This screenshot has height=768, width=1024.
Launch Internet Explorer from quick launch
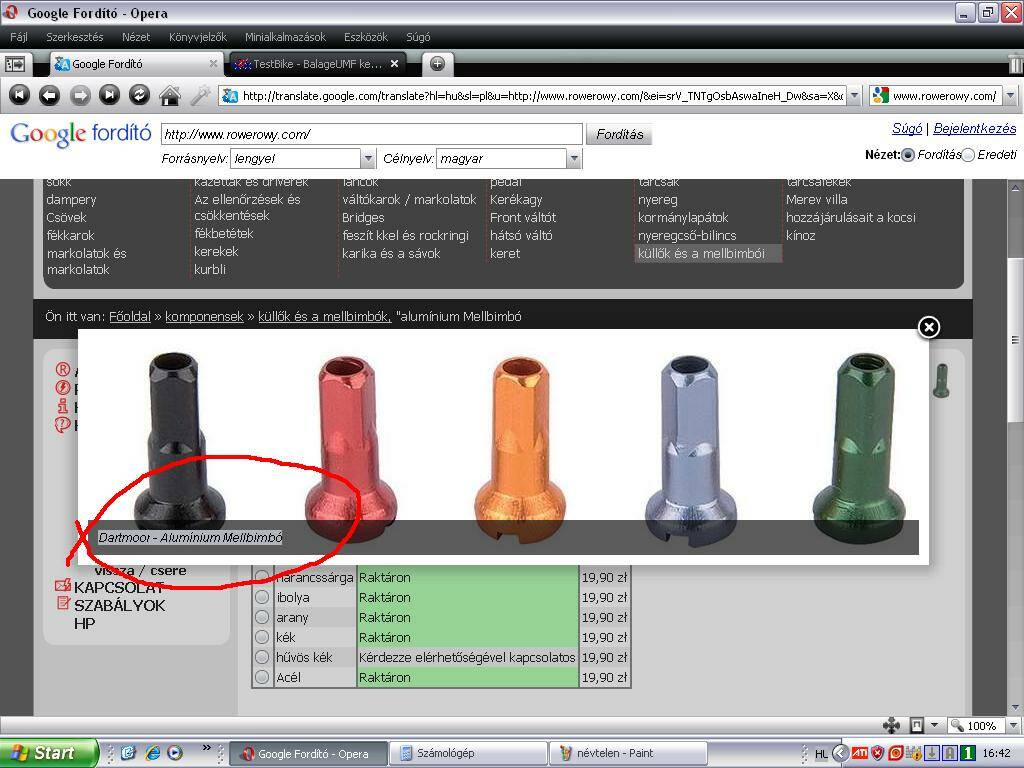153,753
